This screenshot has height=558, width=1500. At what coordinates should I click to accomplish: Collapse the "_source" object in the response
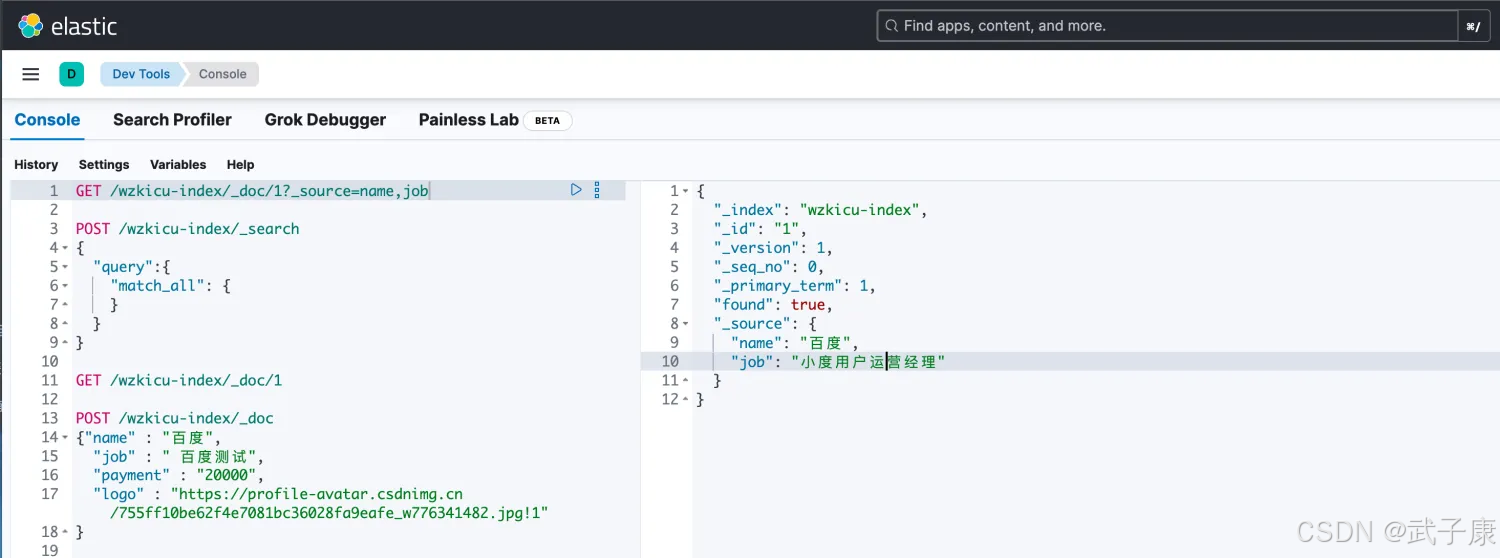point(686,324)
